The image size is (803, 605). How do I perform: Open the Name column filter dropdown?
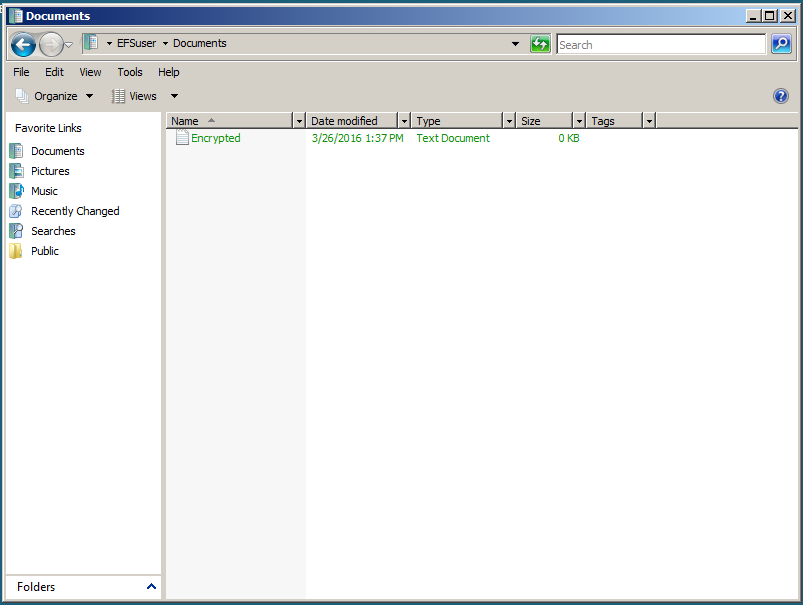coord(300,121)
